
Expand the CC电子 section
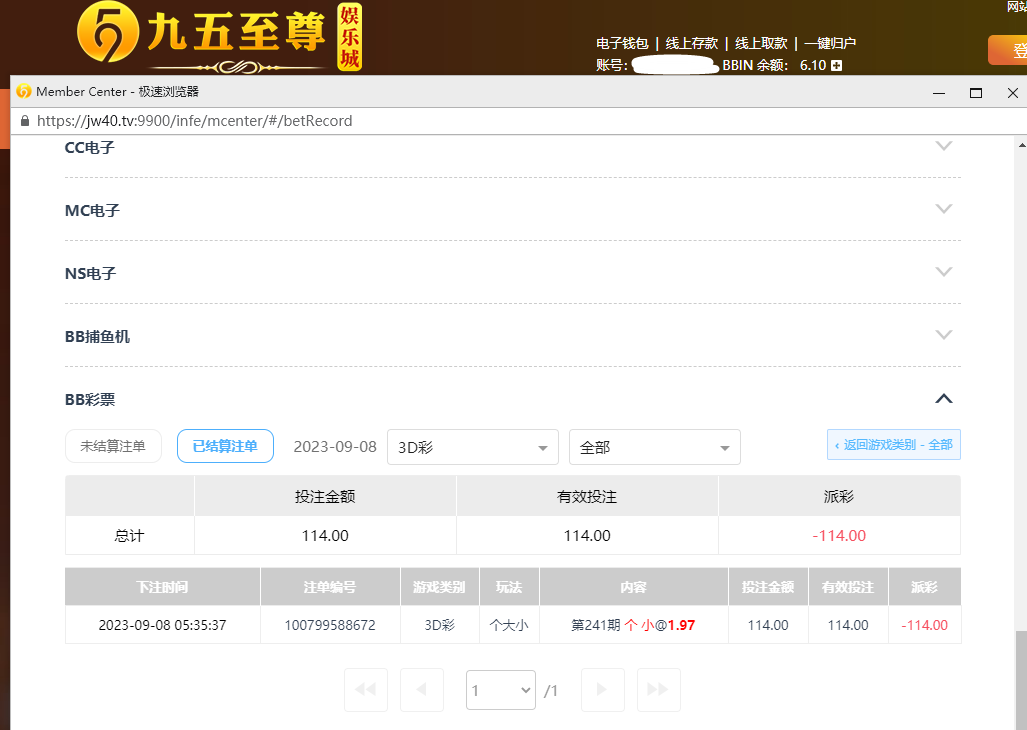[x=943, y=146]
